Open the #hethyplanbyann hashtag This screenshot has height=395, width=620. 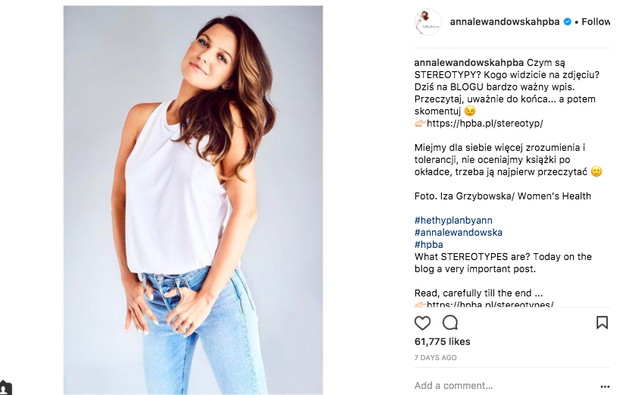(454, 220)
